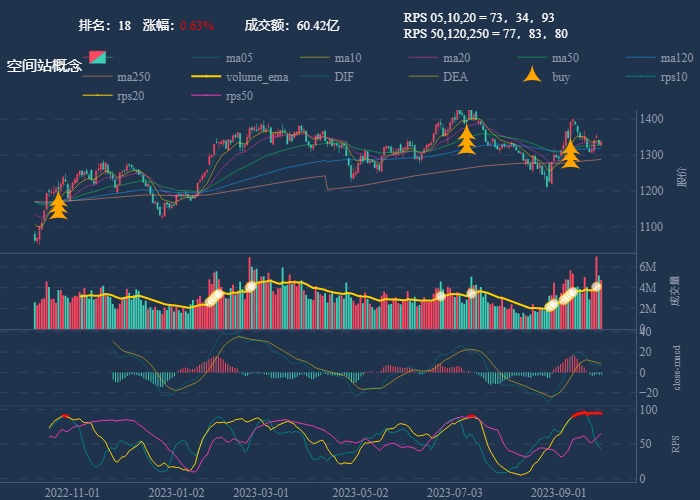This screenshot has height=500, width=700.
Task: Click the 空间站概念 chart title
Action: coord(44,66)
